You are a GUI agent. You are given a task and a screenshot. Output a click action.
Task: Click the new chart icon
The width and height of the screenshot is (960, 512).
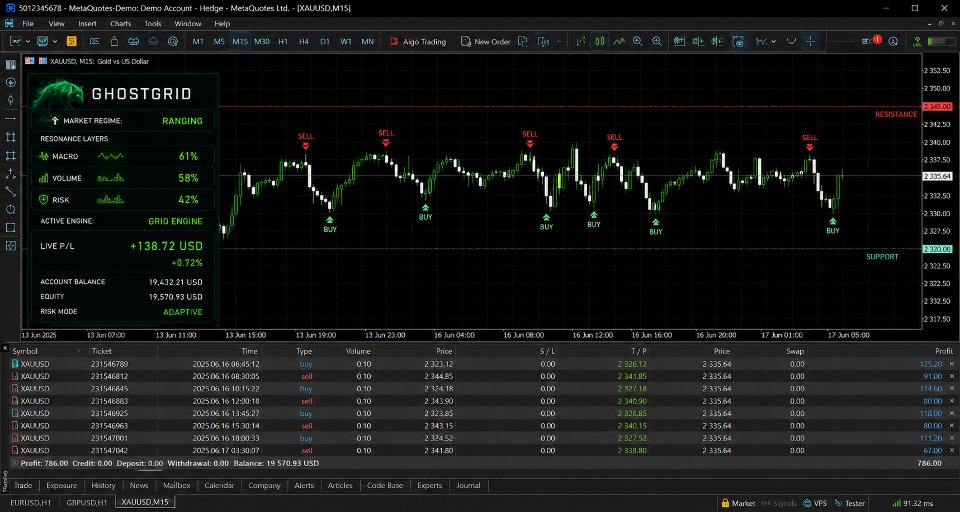coord(15,42)
